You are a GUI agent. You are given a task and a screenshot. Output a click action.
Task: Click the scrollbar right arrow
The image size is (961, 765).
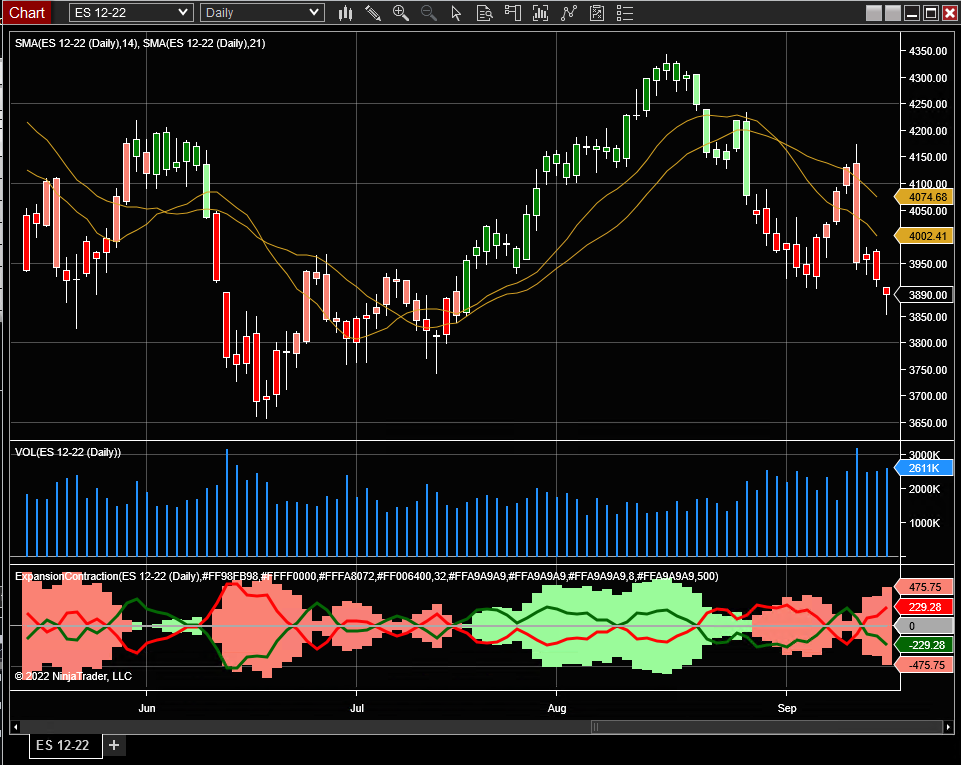(948, 727)
